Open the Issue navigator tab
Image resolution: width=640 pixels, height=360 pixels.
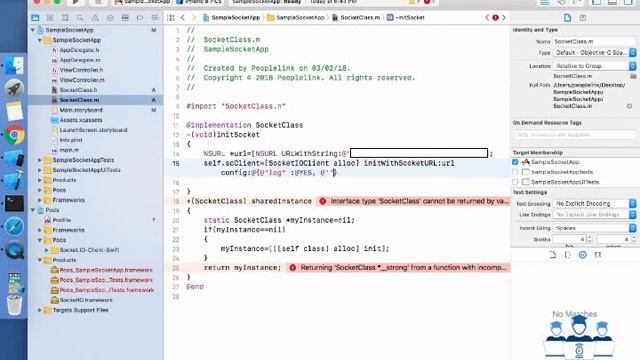[x=95, y=18]
